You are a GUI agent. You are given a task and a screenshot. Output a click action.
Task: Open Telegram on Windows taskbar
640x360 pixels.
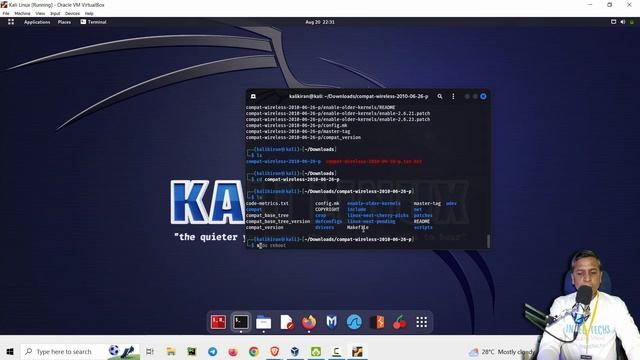(x=213, y=351)
